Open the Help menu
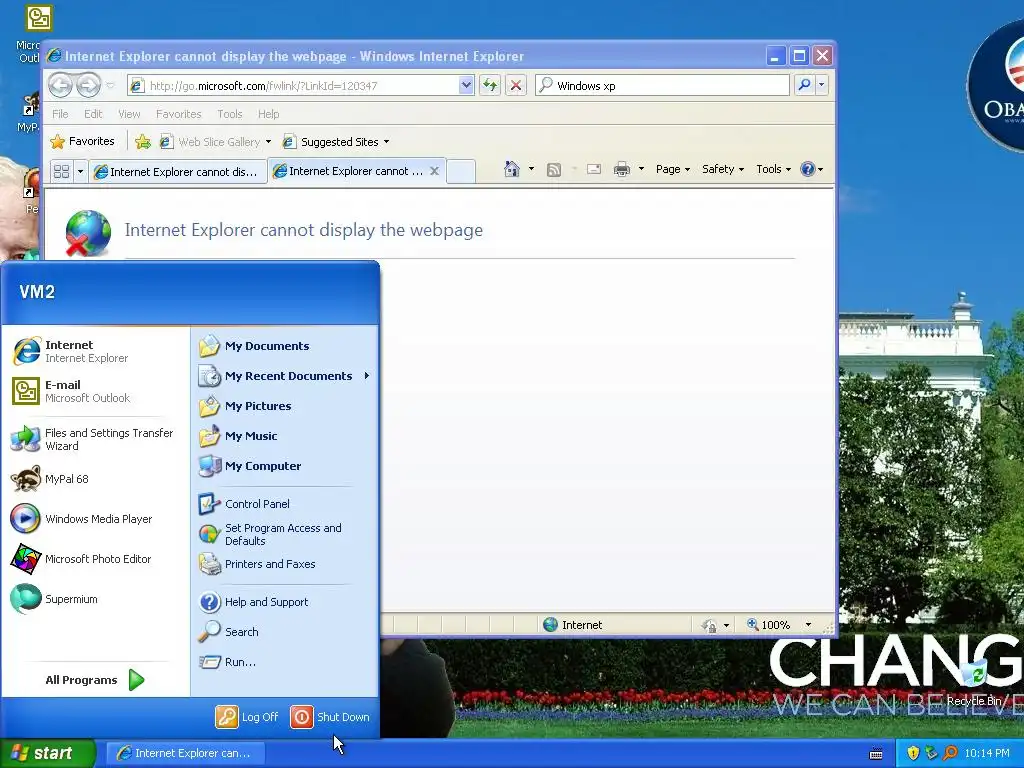Image resolution: width=1024 pixels, height=768 pixels. [268, 114]
